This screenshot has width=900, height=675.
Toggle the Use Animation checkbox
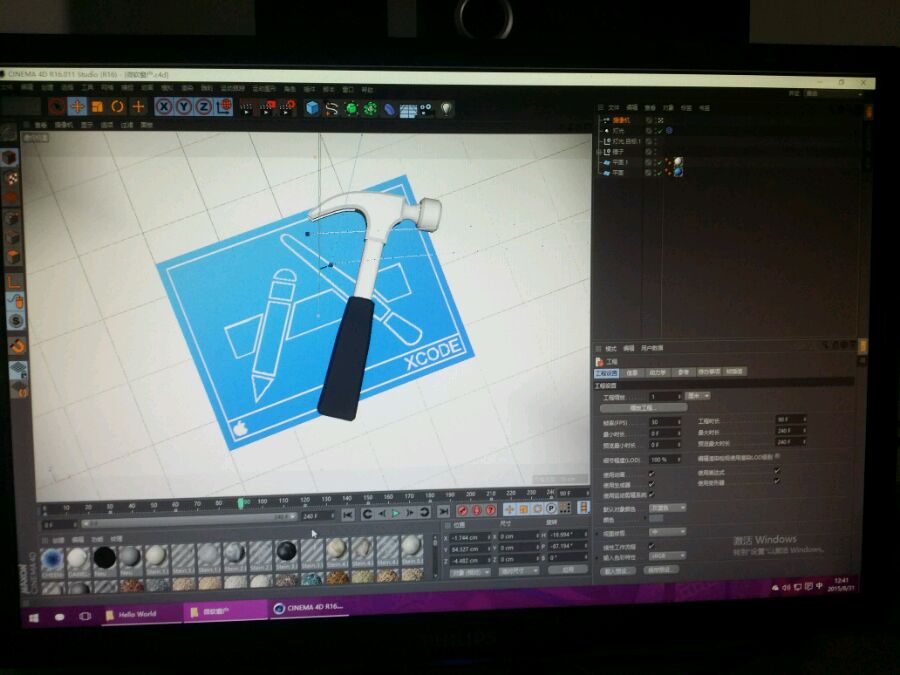[x=651, y=474]
